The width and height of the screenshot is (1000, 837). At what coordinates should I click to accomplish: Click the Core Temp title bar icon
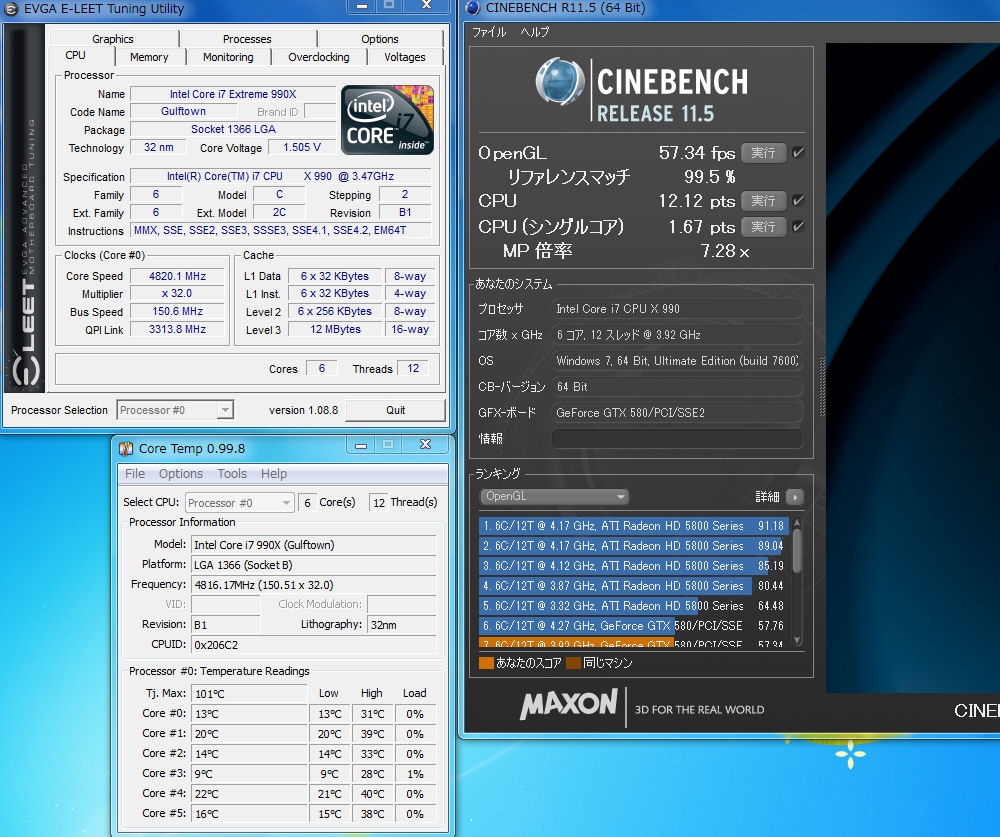[x=126, y=448]
